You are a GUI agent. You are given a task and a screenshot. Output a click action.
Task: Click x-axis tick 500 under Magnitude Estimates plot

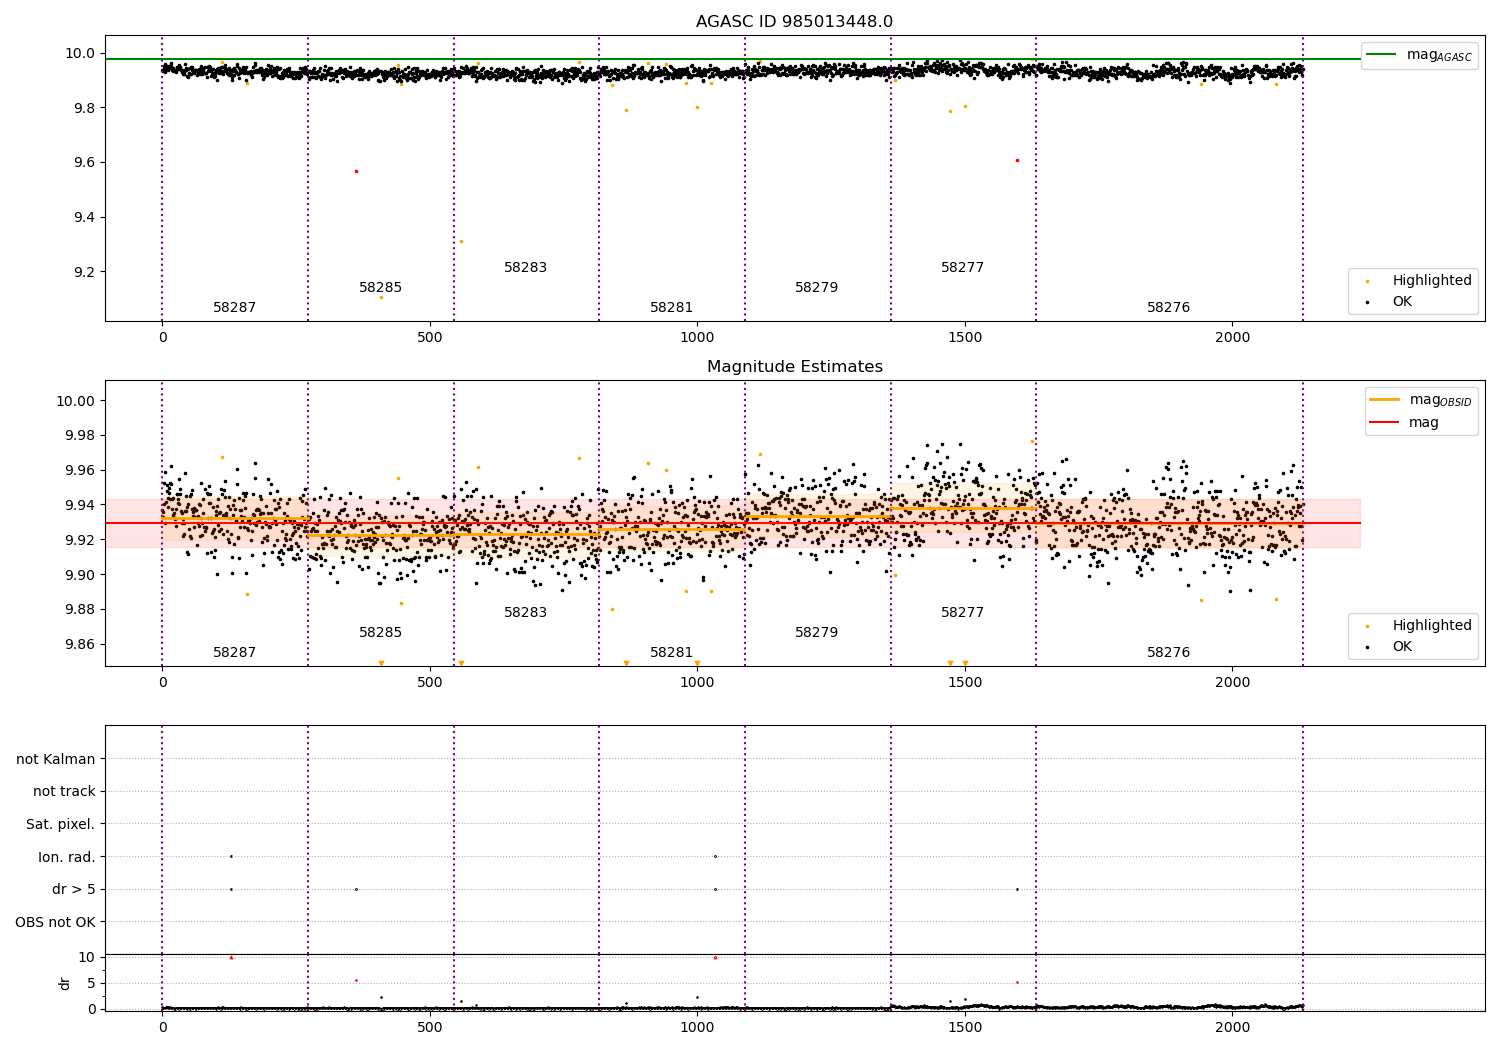[430, 683]
